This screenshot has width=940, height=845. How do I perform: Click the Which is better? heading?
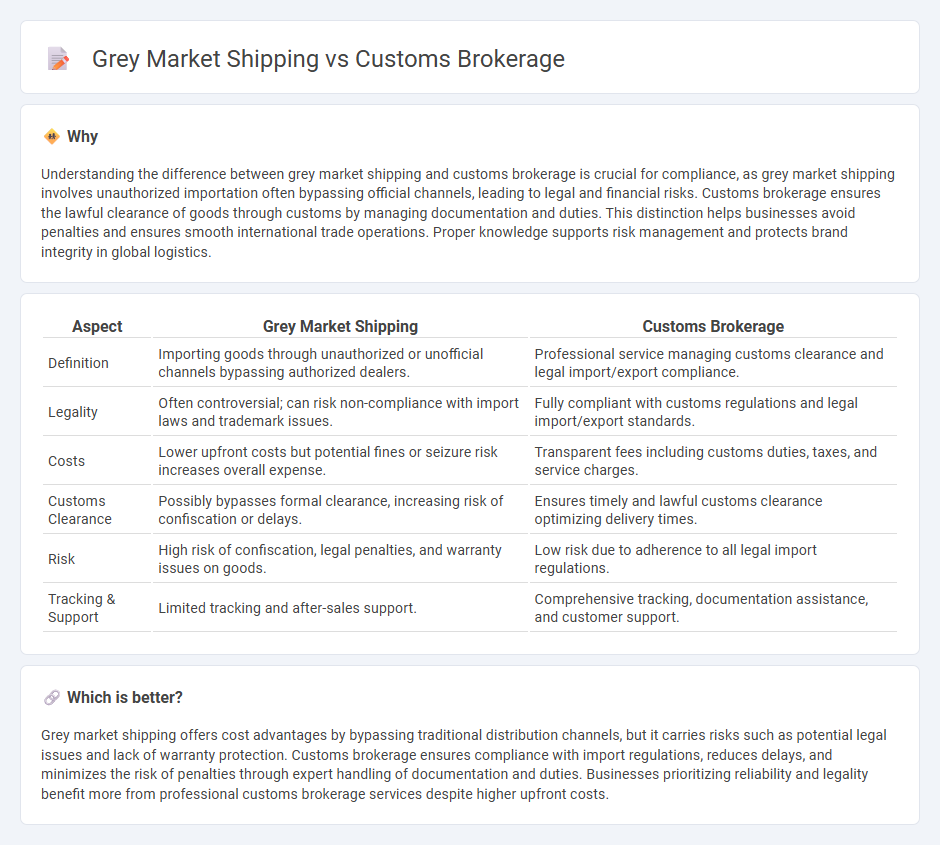(125, 698)
